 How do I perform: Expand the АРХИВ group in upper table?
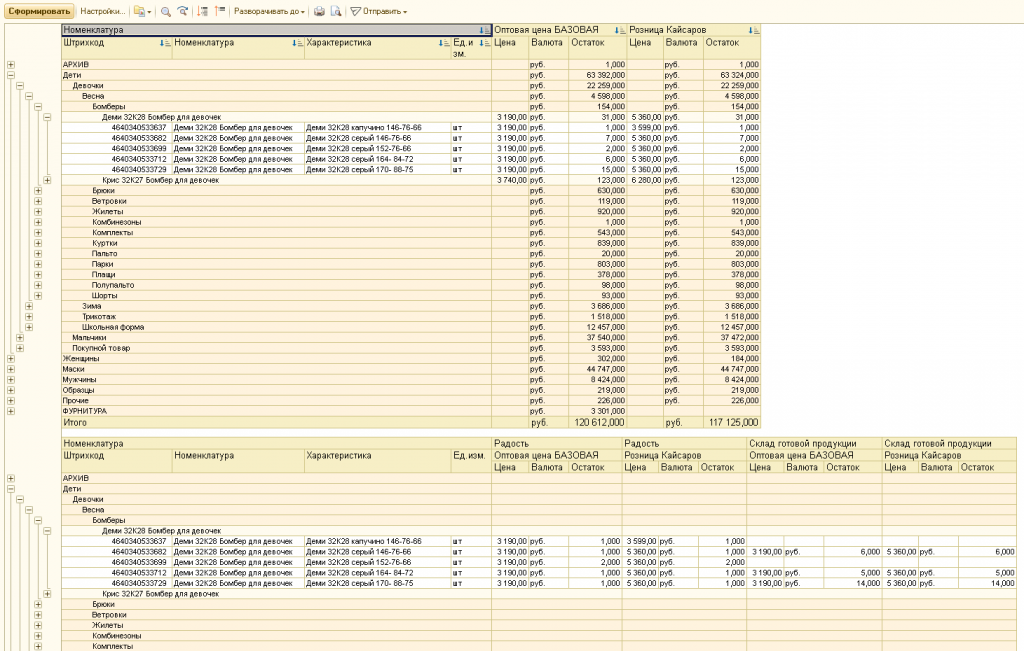[10, 65]
